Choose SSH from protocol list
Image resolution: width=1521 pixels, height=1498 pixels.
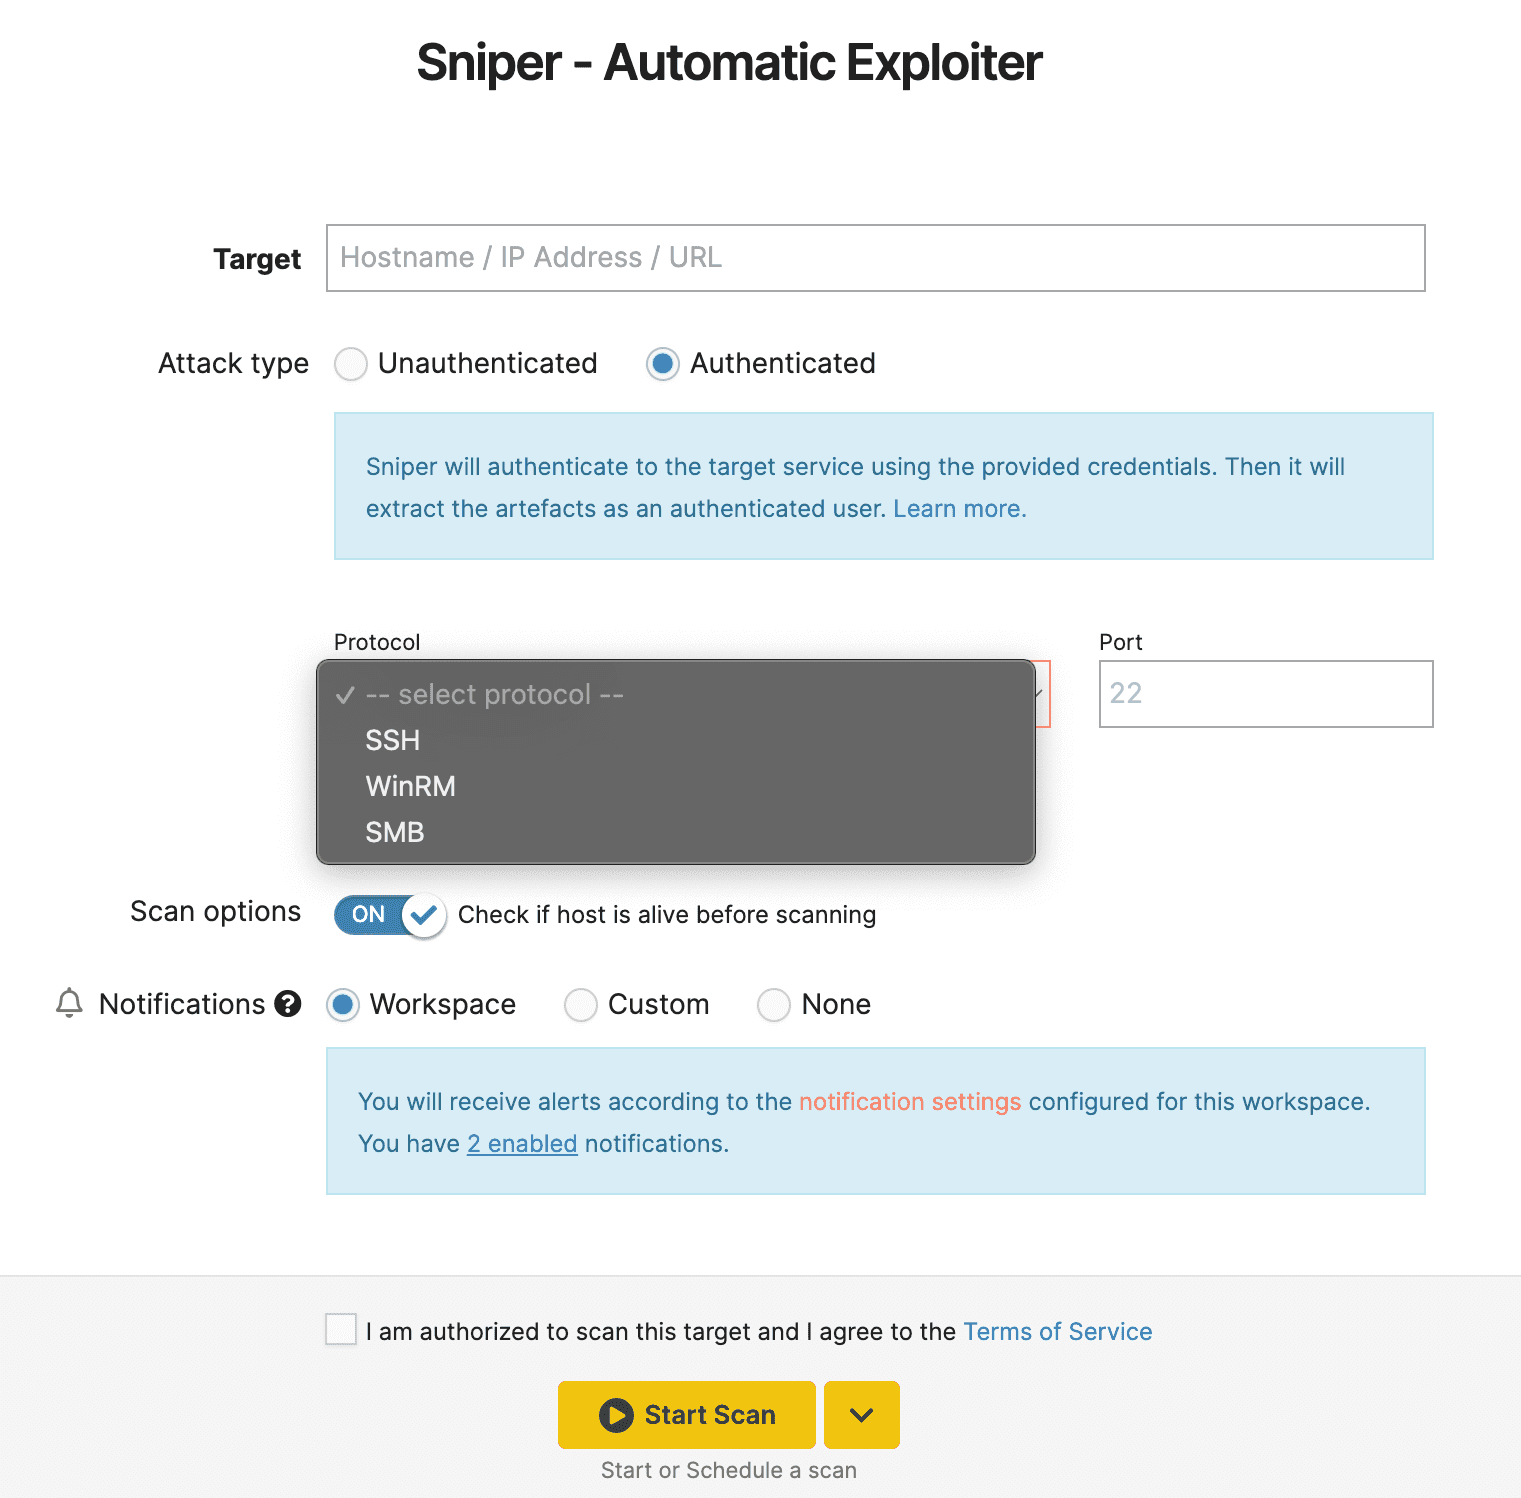pos(675,740)
